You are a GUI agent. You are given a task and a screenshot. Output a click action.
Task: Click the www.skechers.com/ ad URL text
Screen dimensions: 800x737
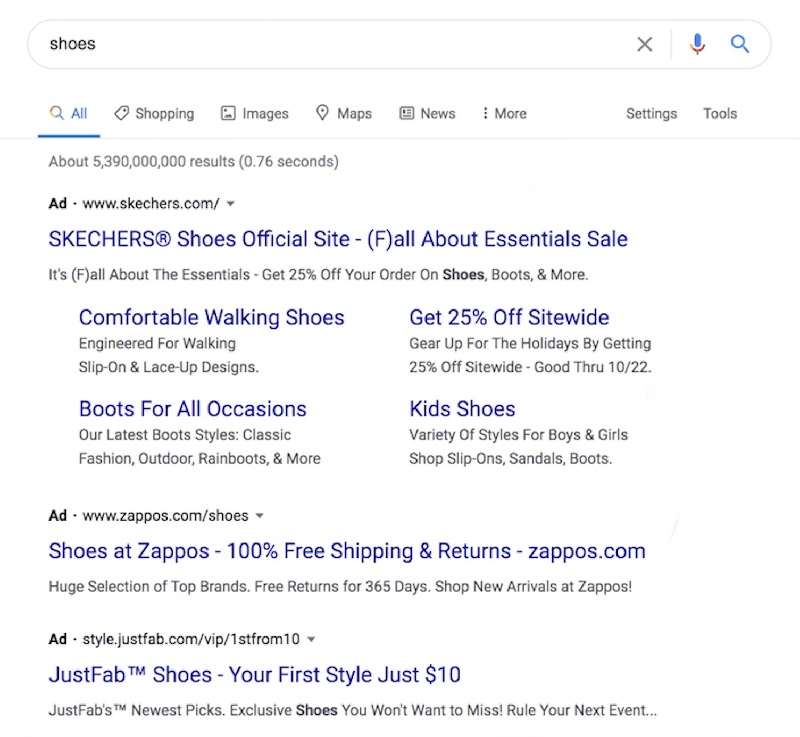click(x=151, y=204)
